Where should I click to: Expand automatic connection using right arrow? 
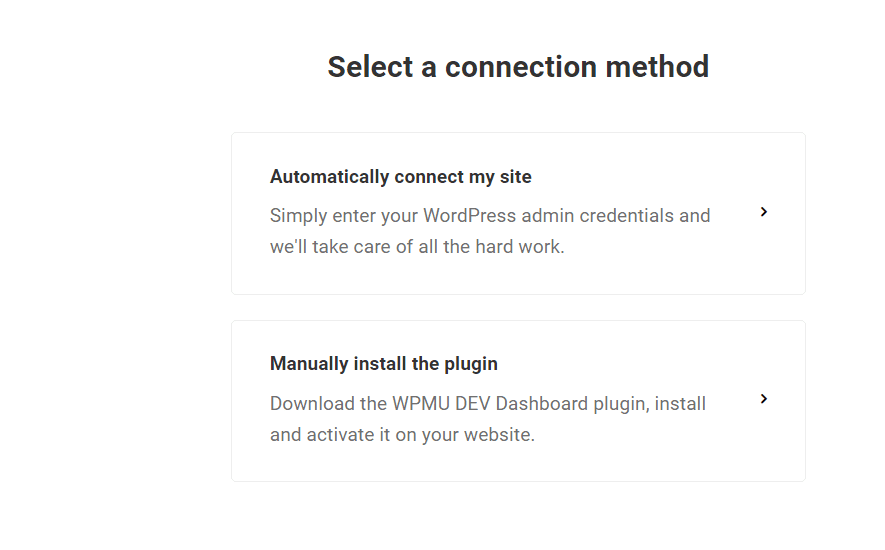[x=764, y=212]
